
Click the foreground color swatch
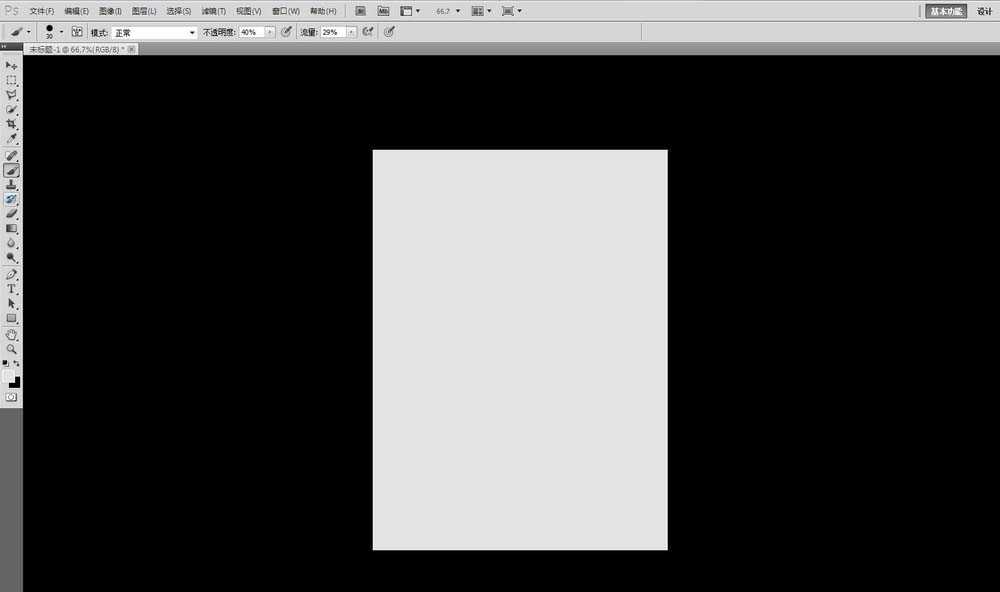click(9, 376)
